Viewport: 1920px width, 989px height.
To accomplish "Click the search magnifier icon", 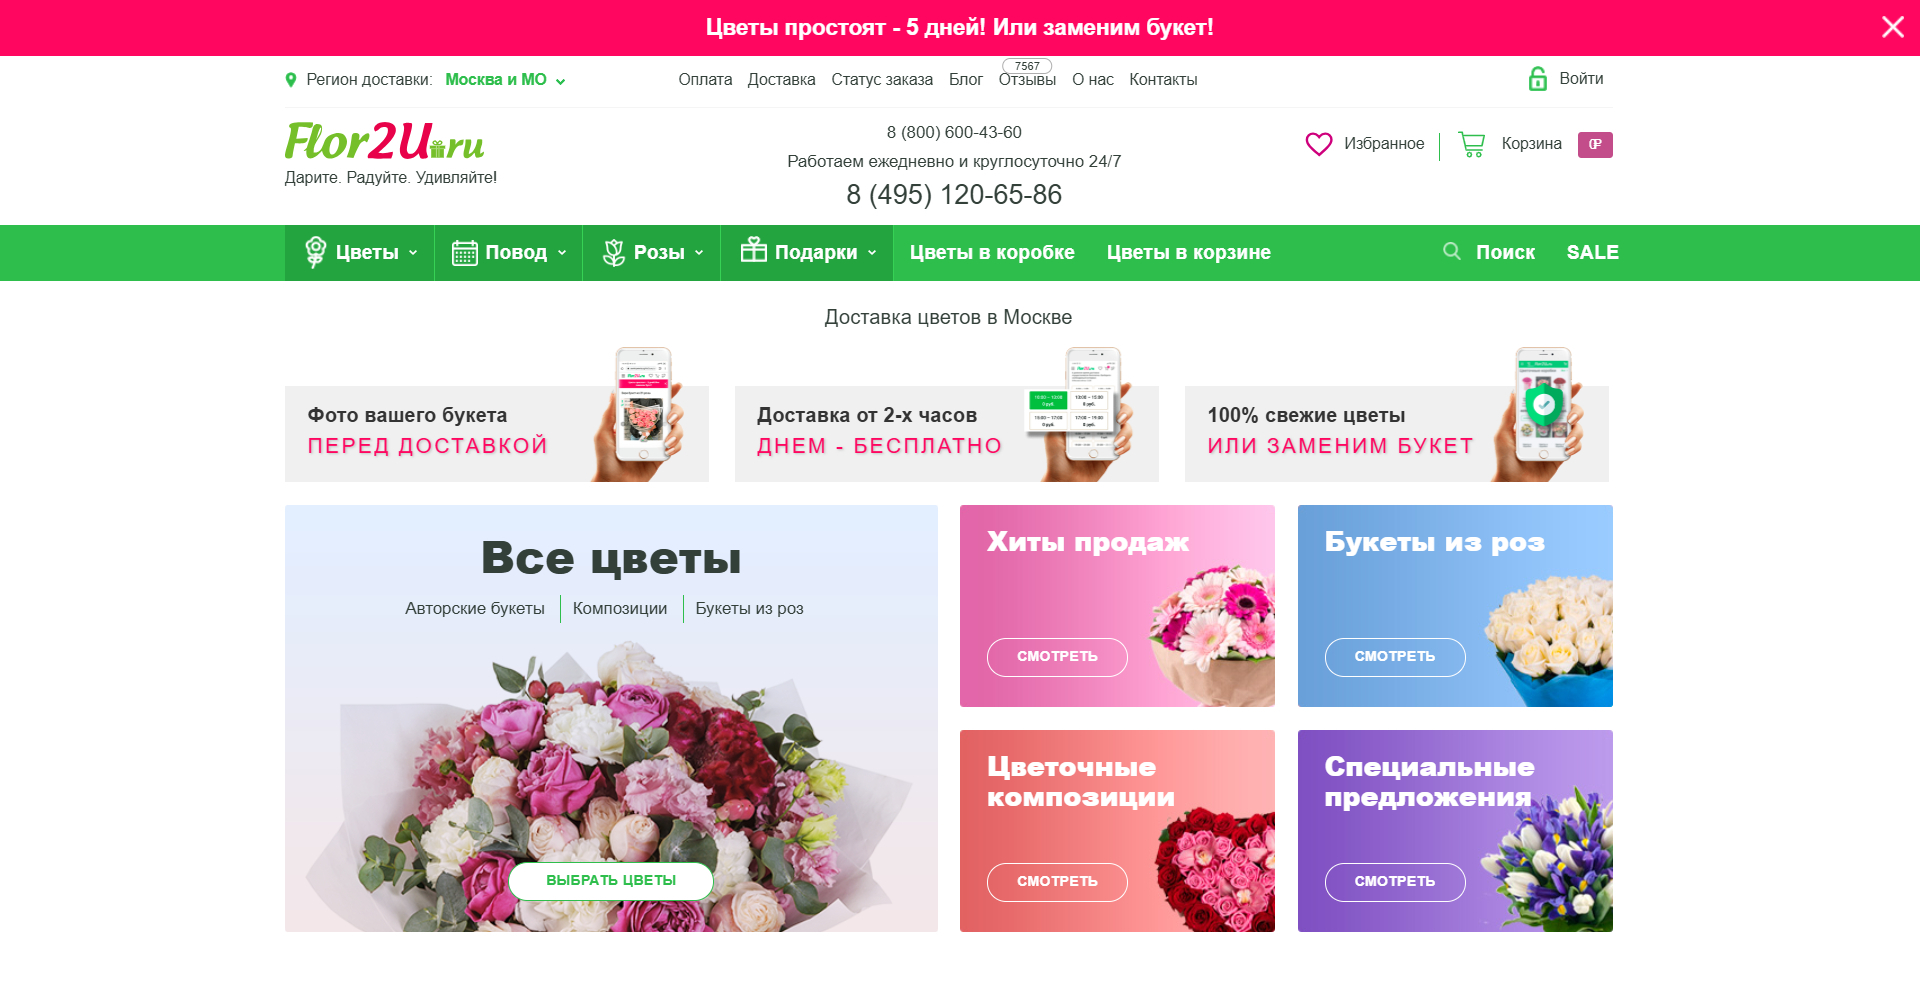I will (x=1452, y=251).
